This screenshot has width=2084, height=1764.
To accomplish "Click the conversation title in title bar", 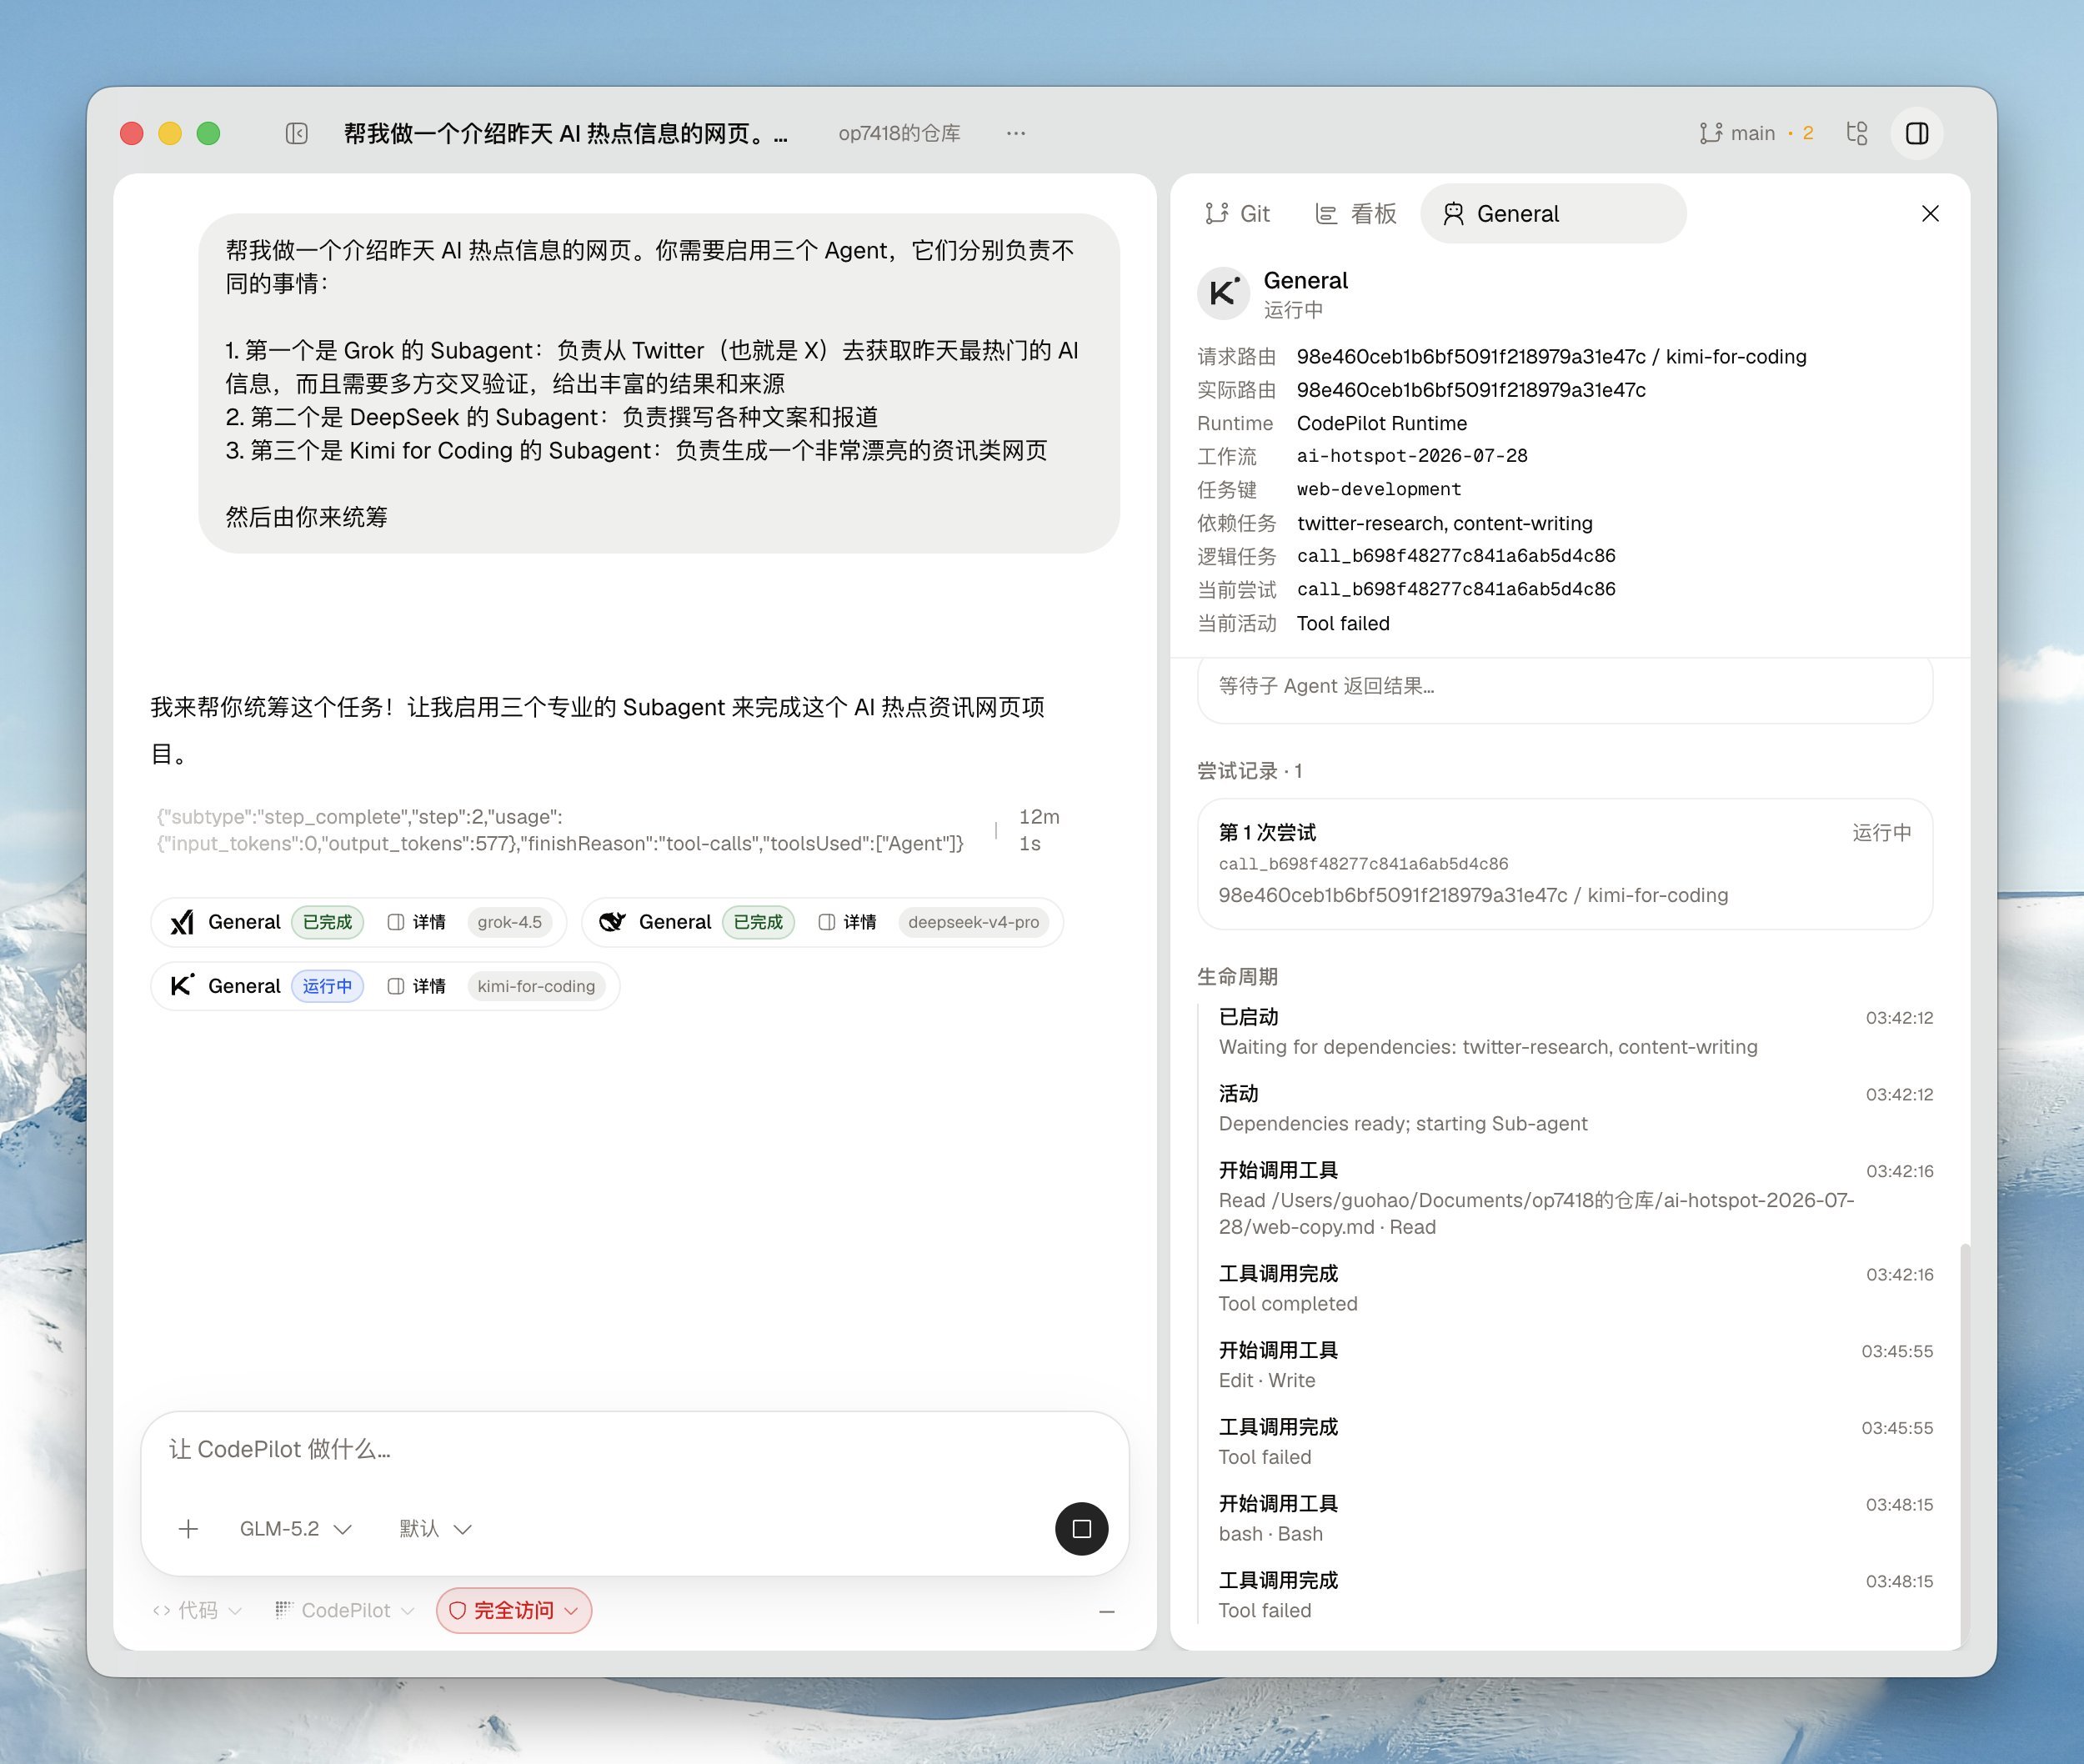I will 566,133.
